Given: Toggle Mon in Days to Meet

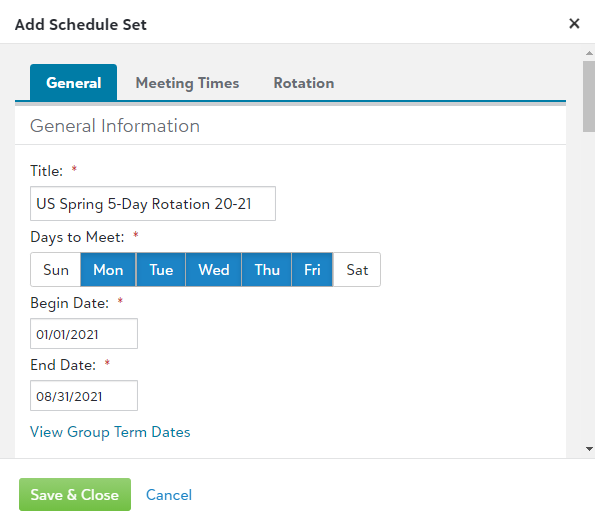Looking at the screenshot, I should (108, 270).
